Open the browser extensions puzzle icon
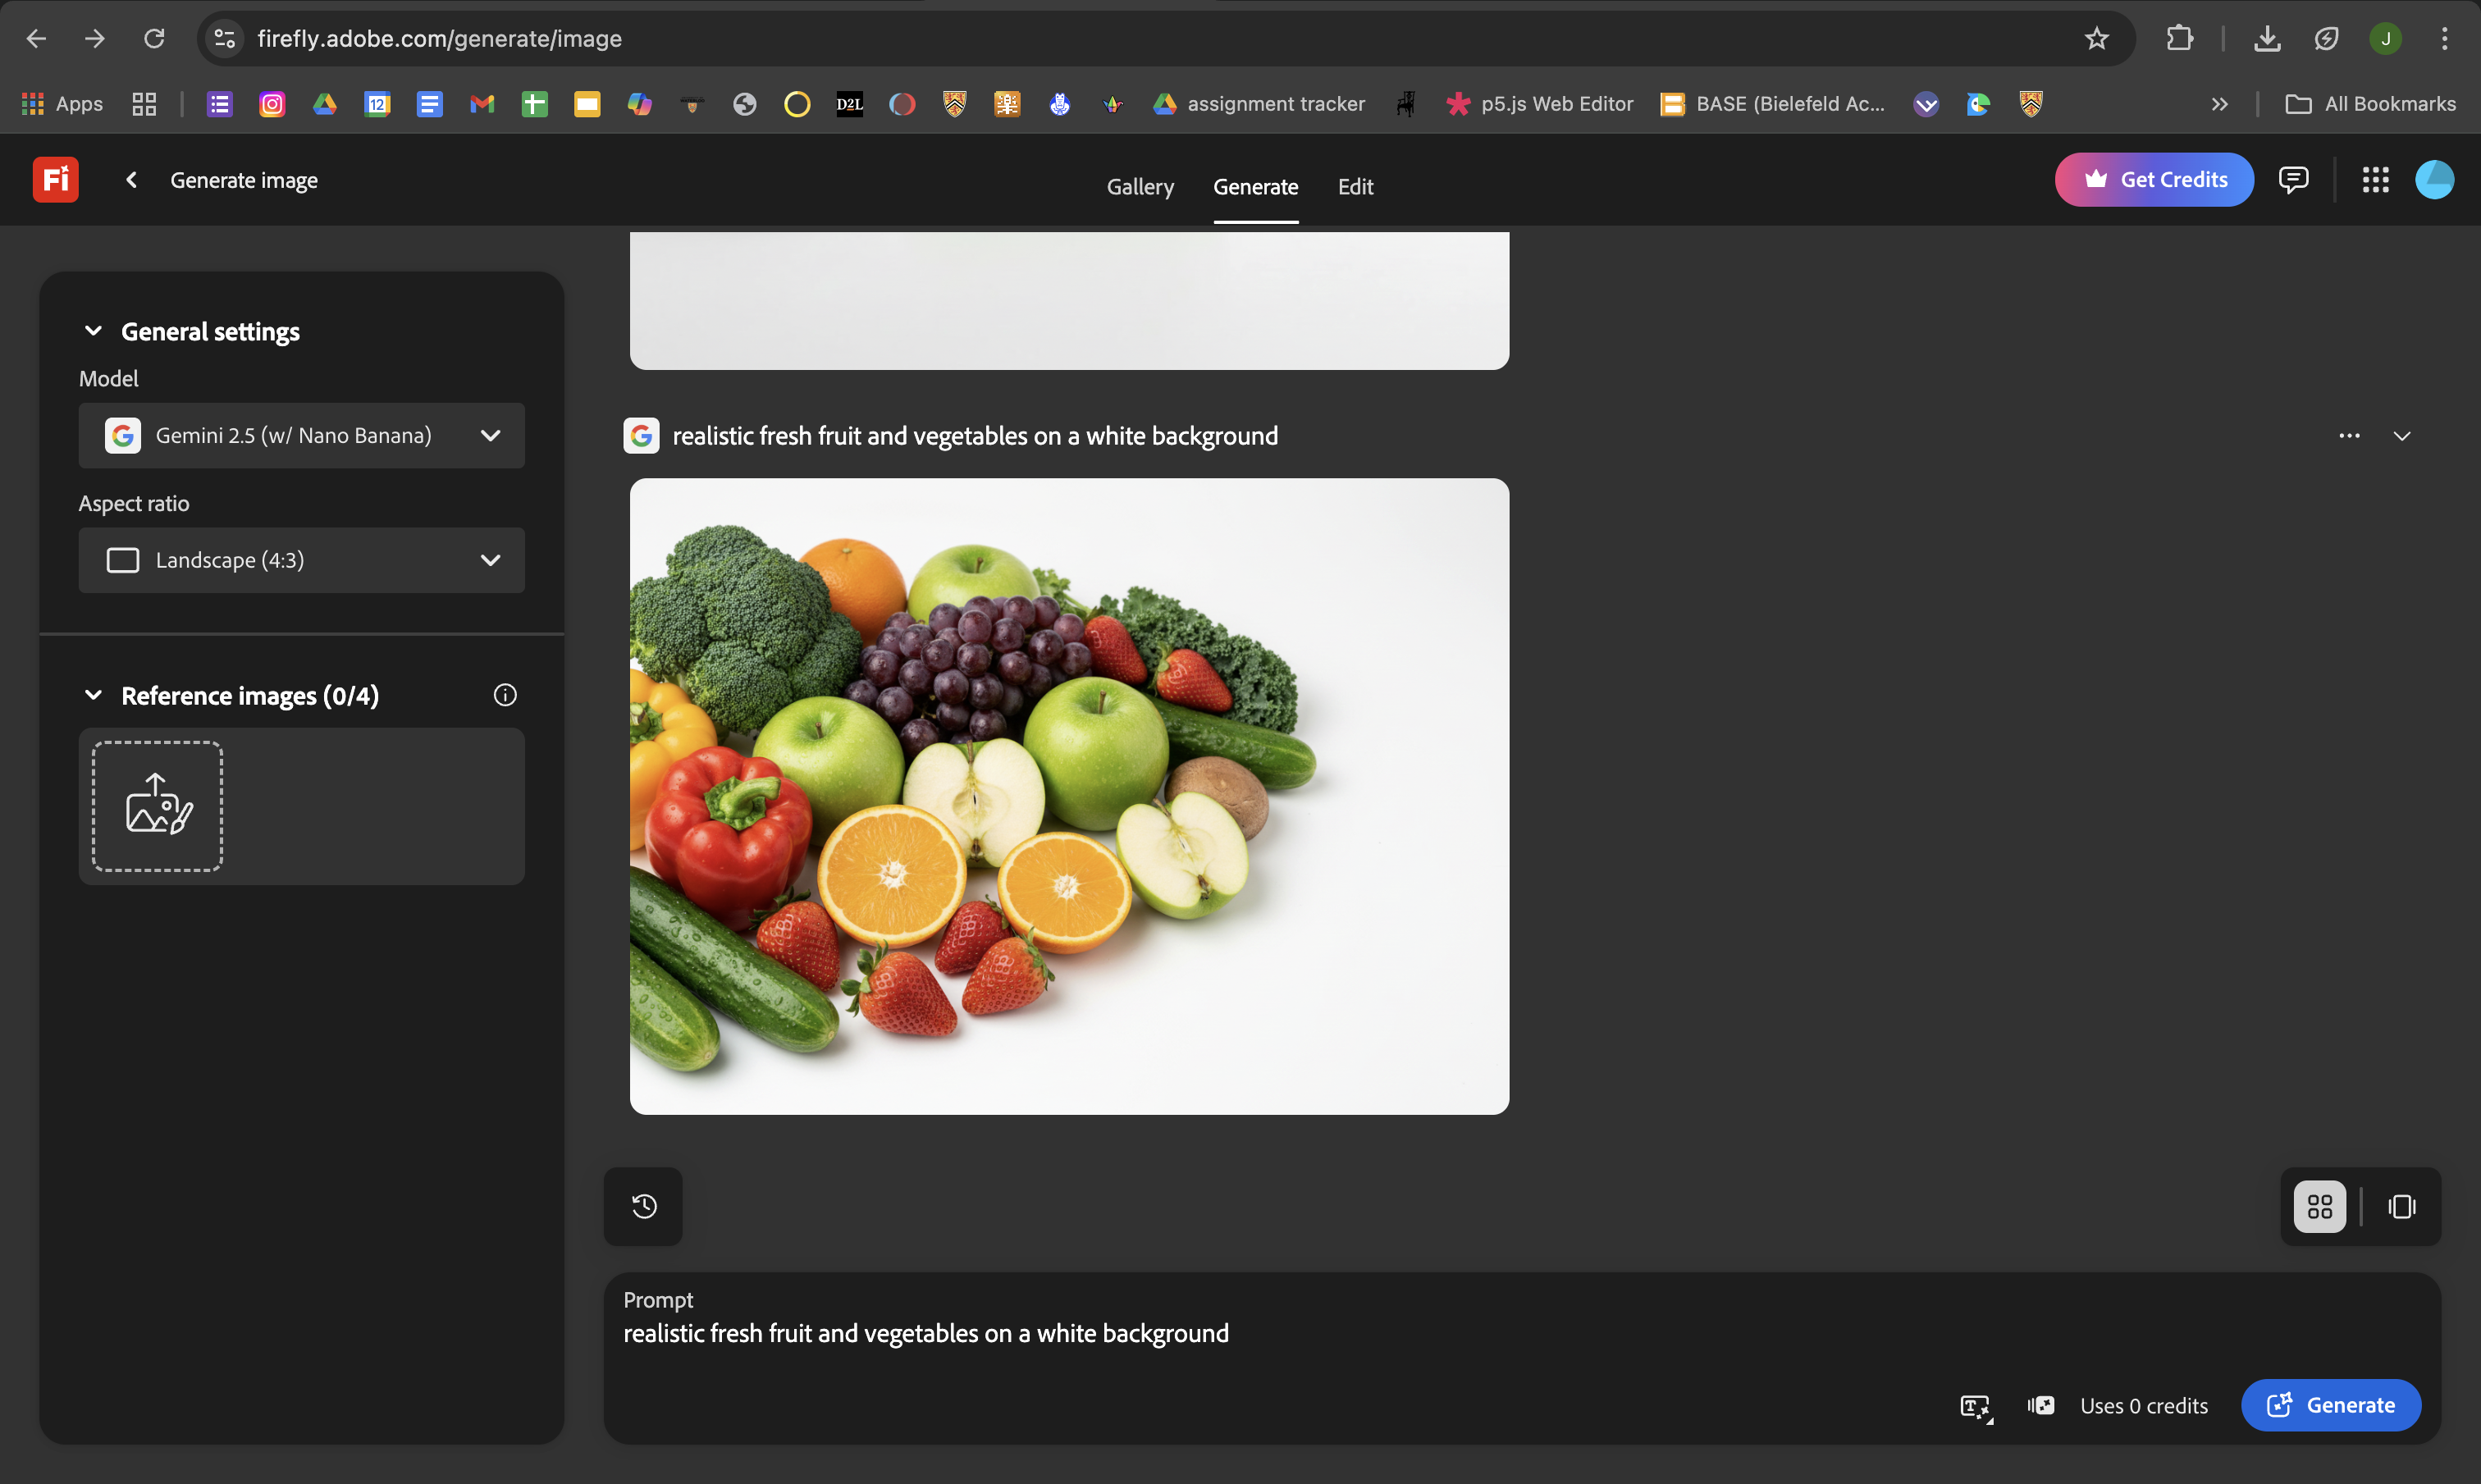The width and height of the screenshot is (2481, 1484). click(x=2179, y=38)
